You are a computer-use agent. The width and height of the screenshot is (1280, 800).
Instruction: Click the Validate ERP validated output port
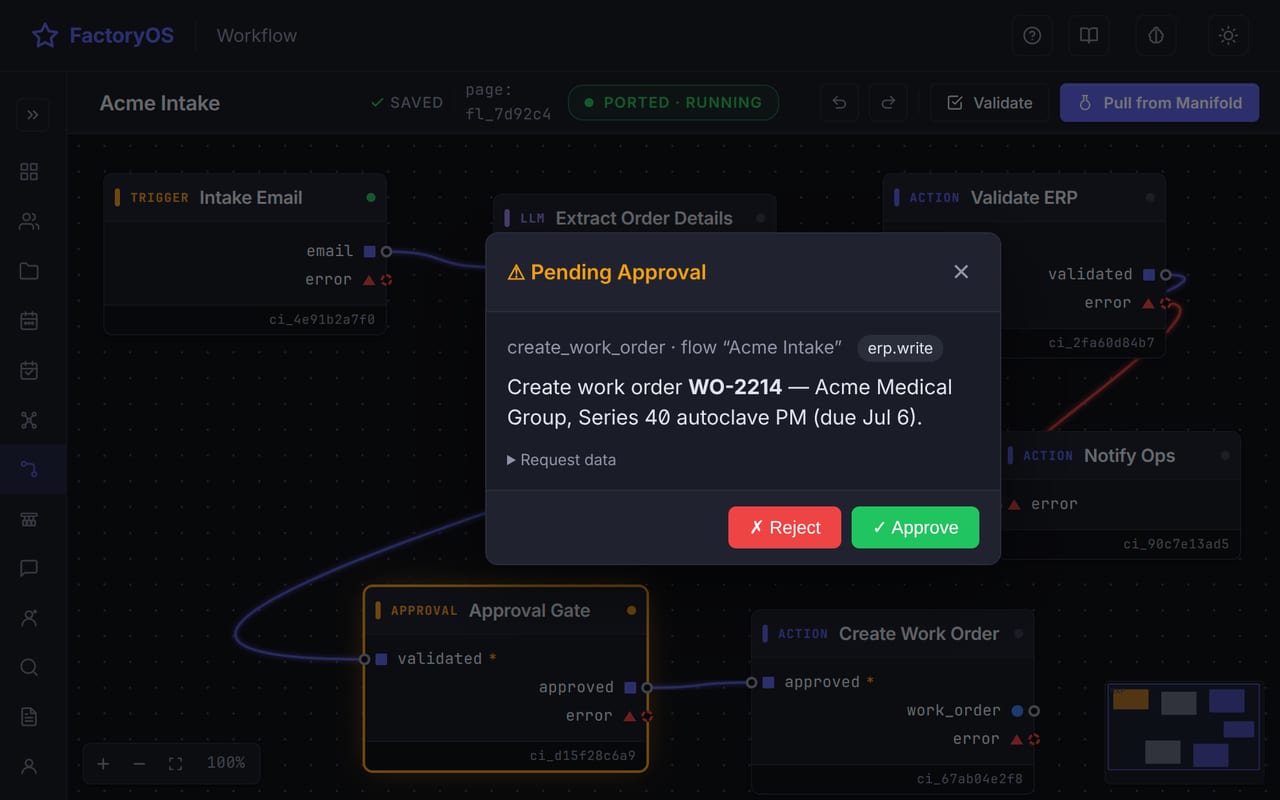[x=1166, y=275]
